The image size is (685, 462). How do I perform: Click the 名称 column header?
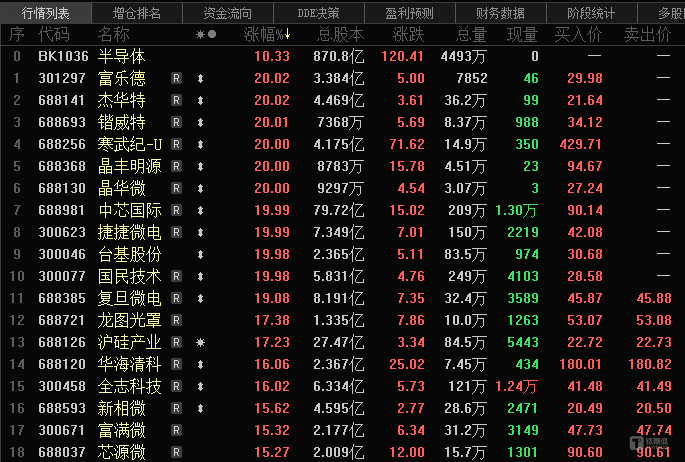pyautogui.click(x=114, y=34)
